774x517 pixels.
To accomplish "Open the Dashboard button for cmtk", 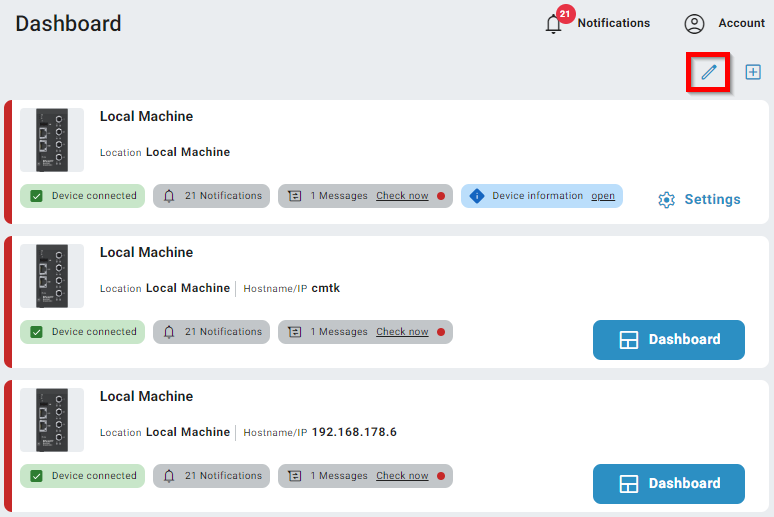I will pyautogui.click(x=668, y=340).
